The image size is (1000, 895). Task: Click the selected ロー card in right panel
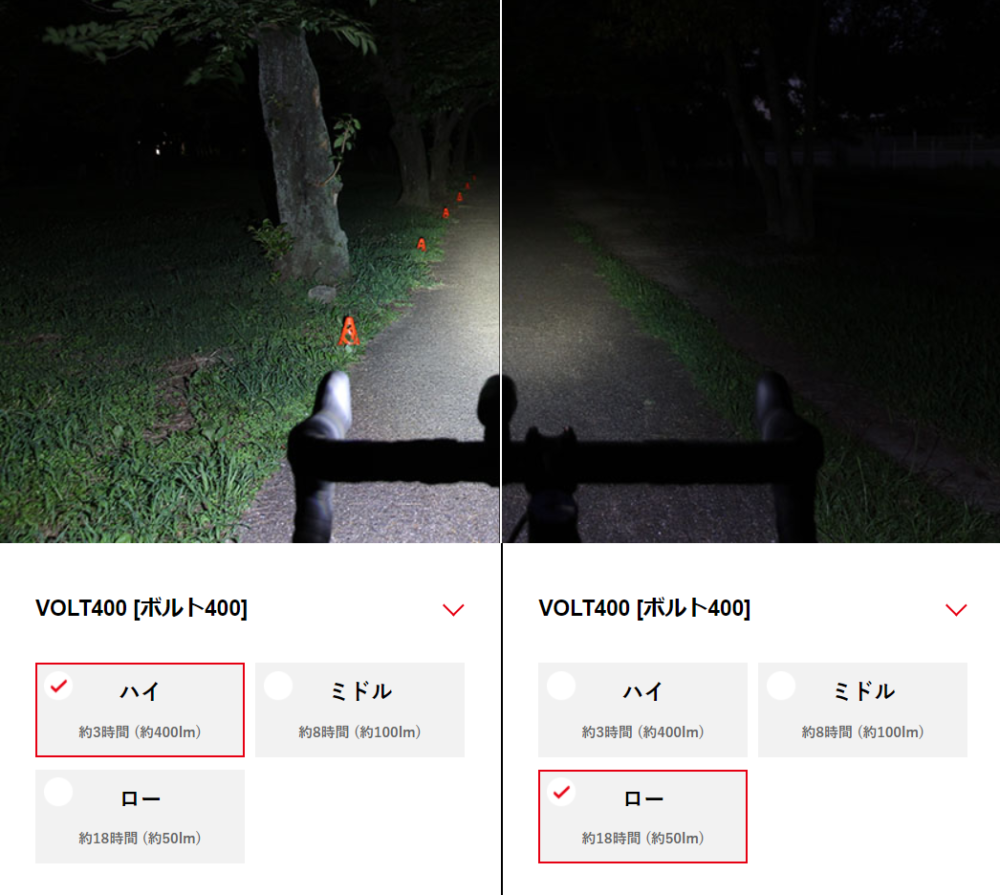642,817
